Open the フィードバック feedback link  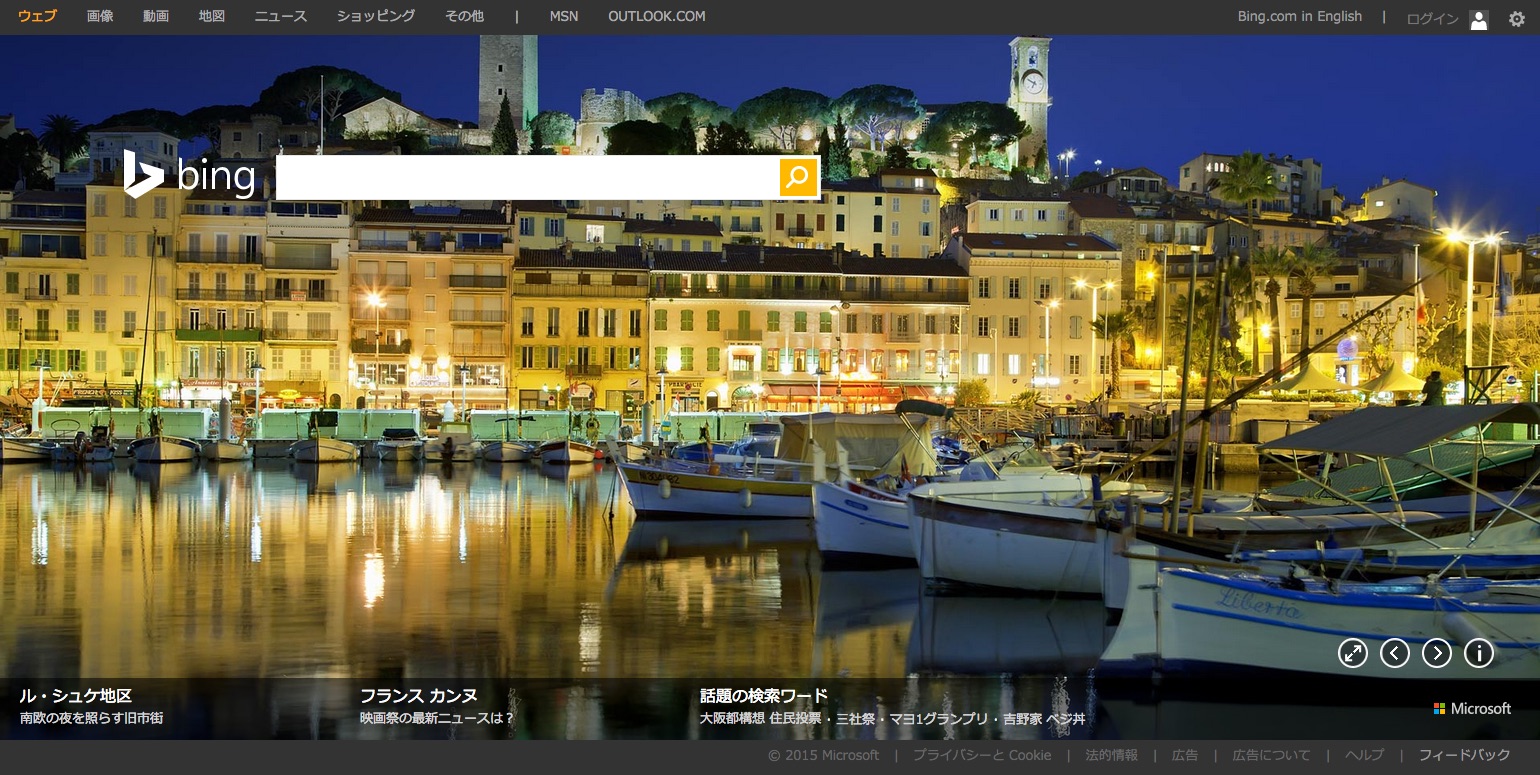tap(1464, 755)
